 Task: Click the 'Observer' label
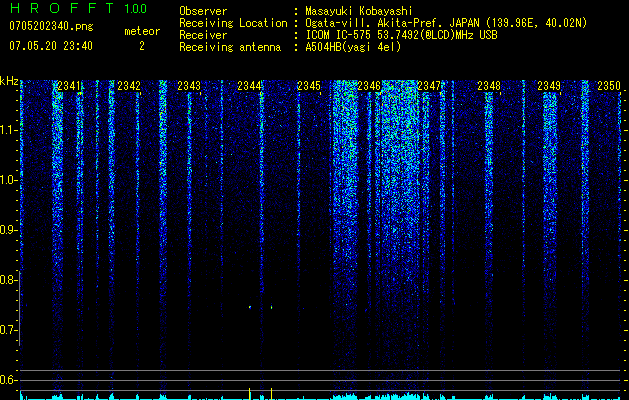pos(203,11)
